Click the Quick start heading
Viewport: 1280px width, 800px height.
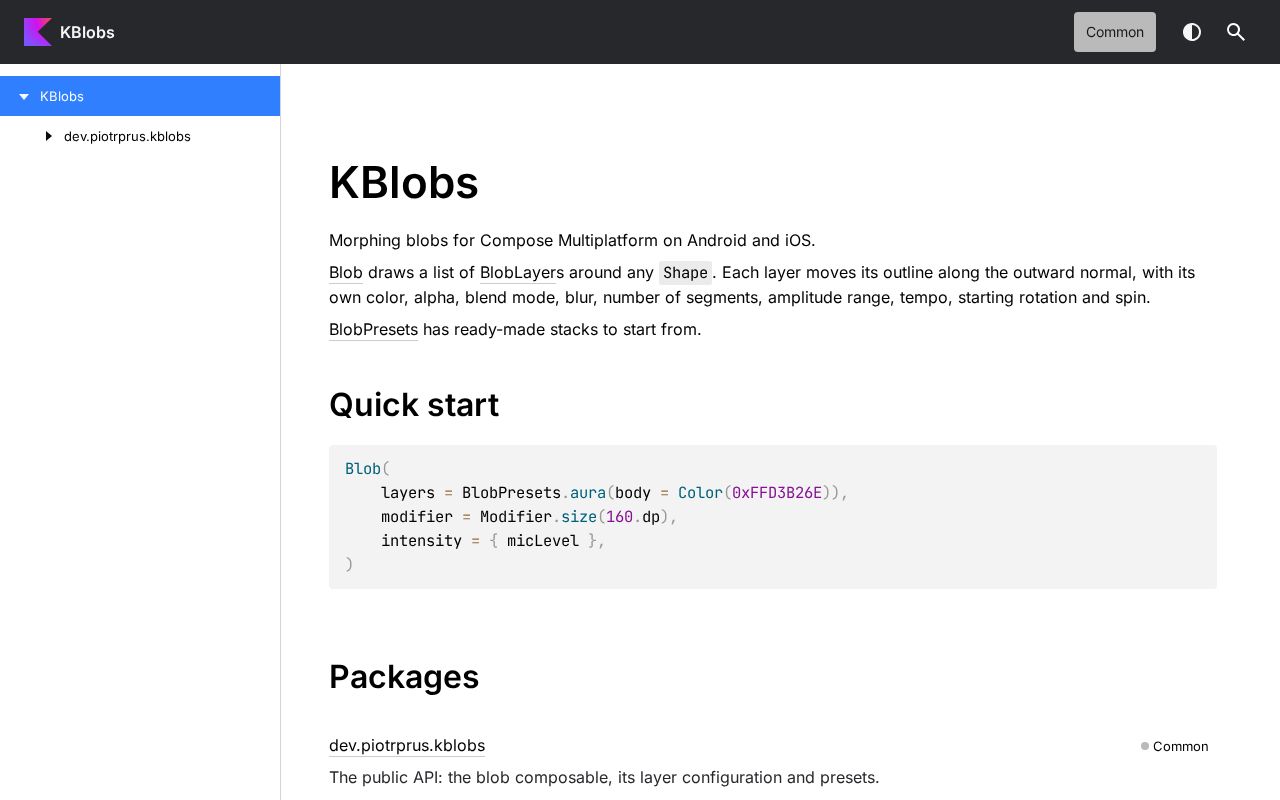tap(414, 405)
